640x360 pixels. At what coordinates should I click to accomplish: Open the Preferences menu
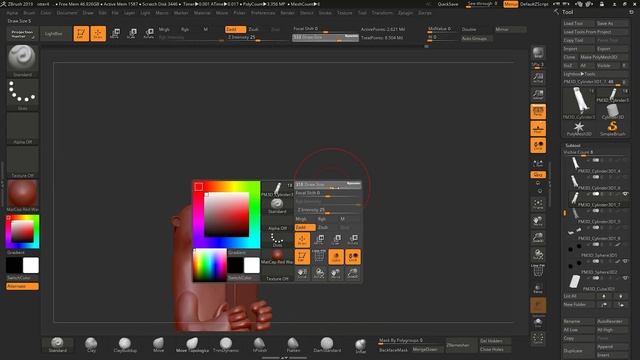point(263,13)
